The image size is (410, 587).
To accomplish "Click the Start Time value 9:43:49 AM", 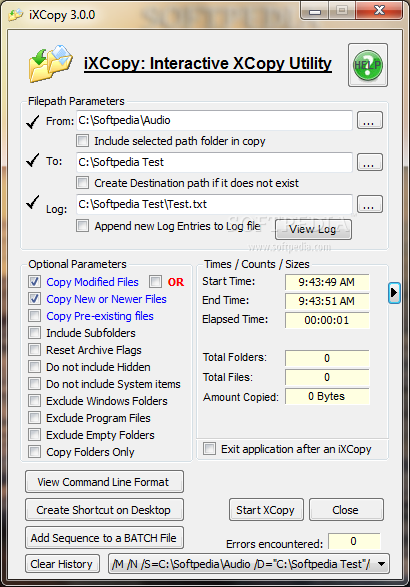I will point(327,282).
